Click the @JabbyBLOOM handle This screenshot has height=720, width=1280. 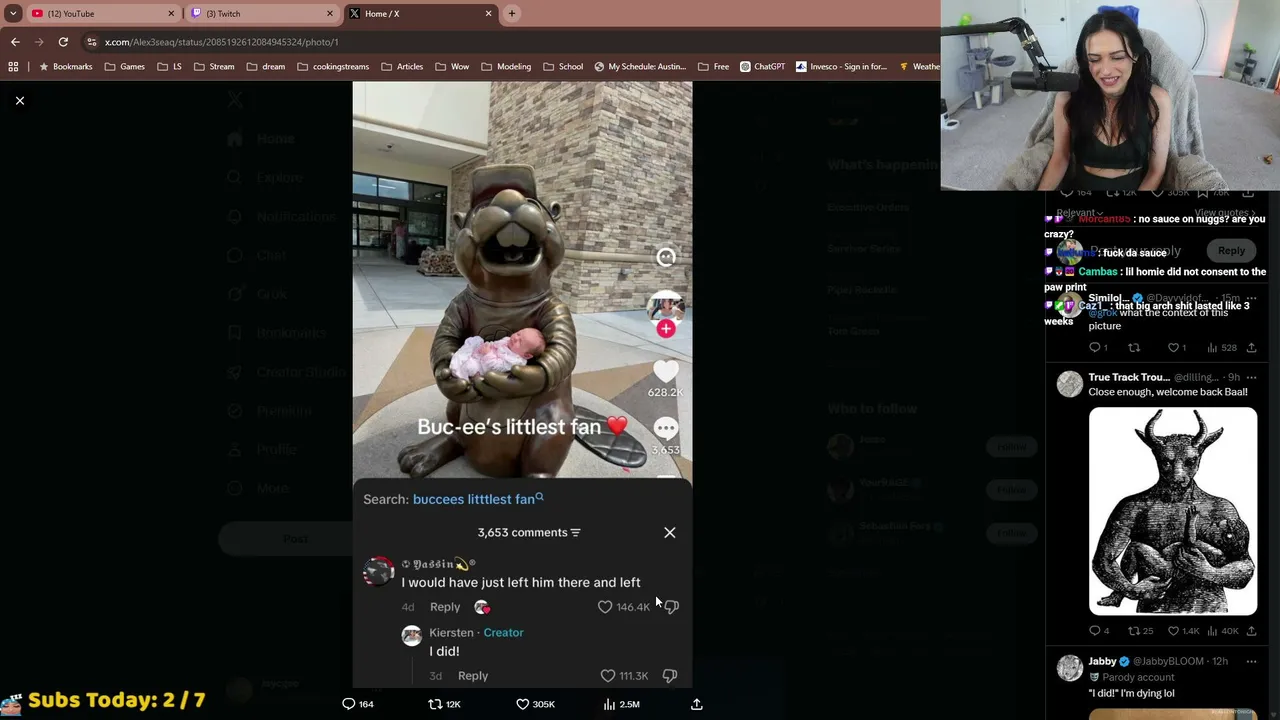1168,661
